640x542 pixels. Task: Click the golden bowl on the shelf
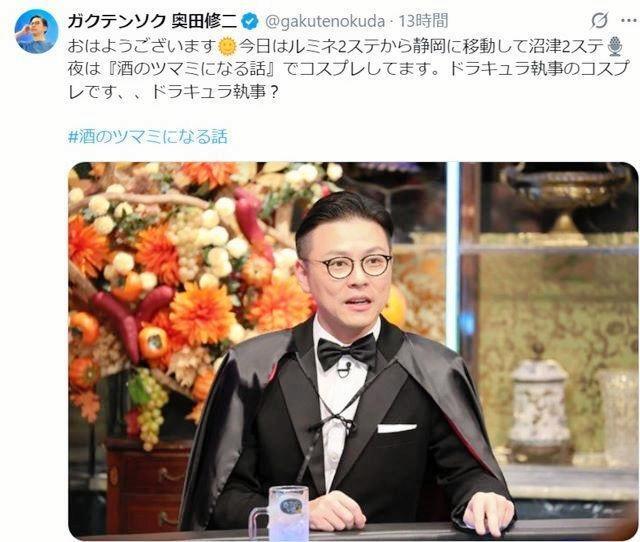[566, 196]
